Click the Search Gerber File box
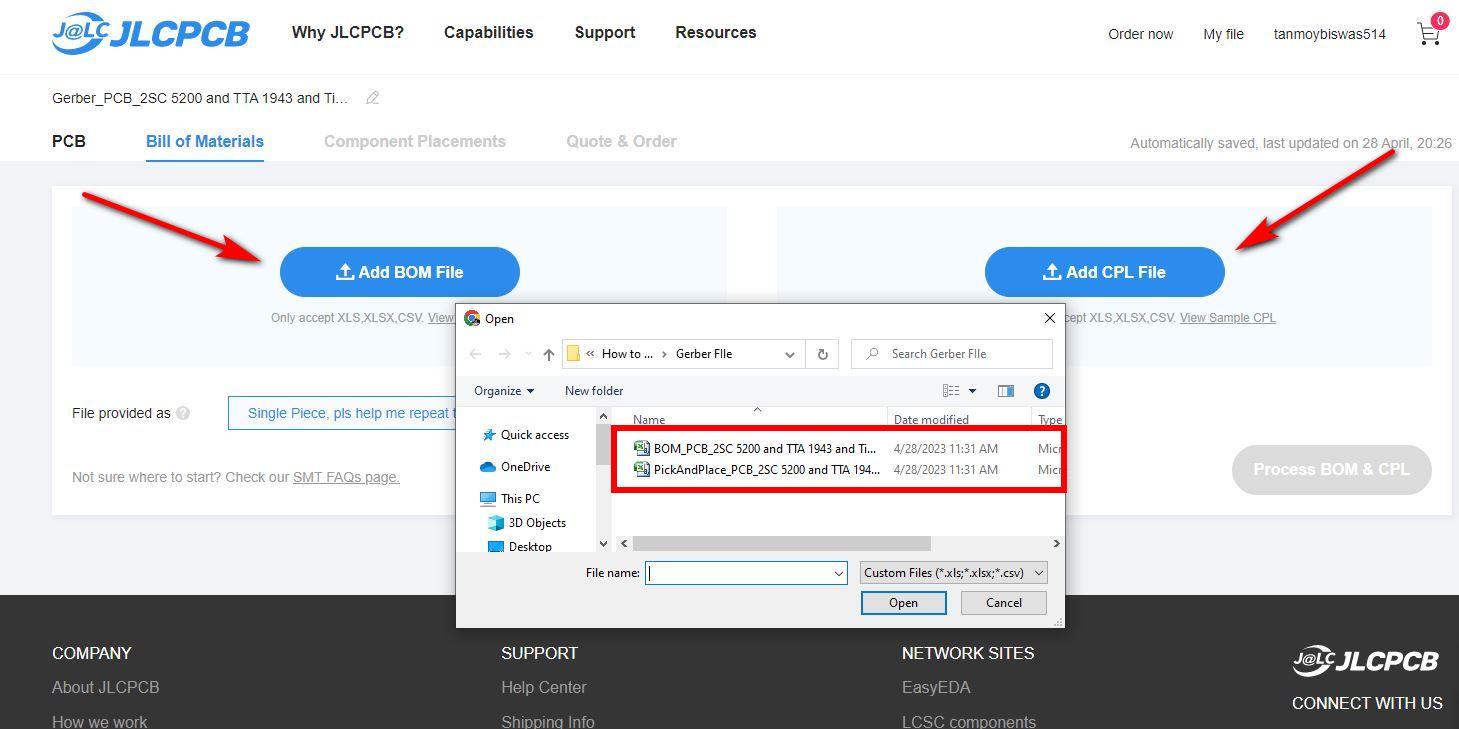The height and width of the screenshot is (729, 1459). 952,354
